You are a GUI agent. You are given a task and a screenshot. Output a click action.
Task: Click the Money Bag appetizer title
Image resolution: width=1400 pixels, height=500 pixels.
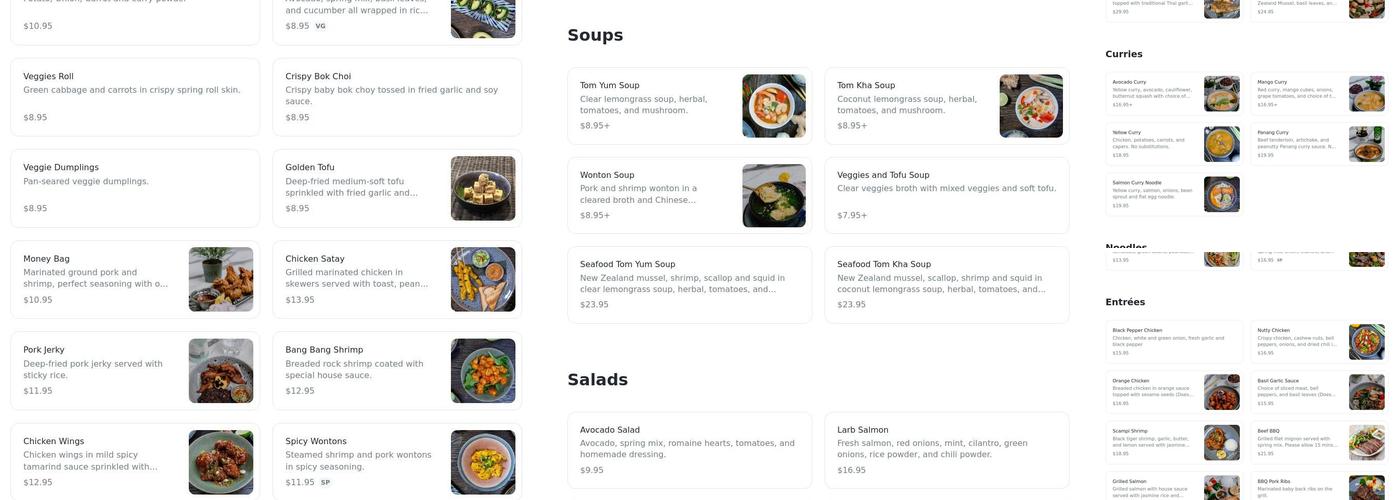47,259
